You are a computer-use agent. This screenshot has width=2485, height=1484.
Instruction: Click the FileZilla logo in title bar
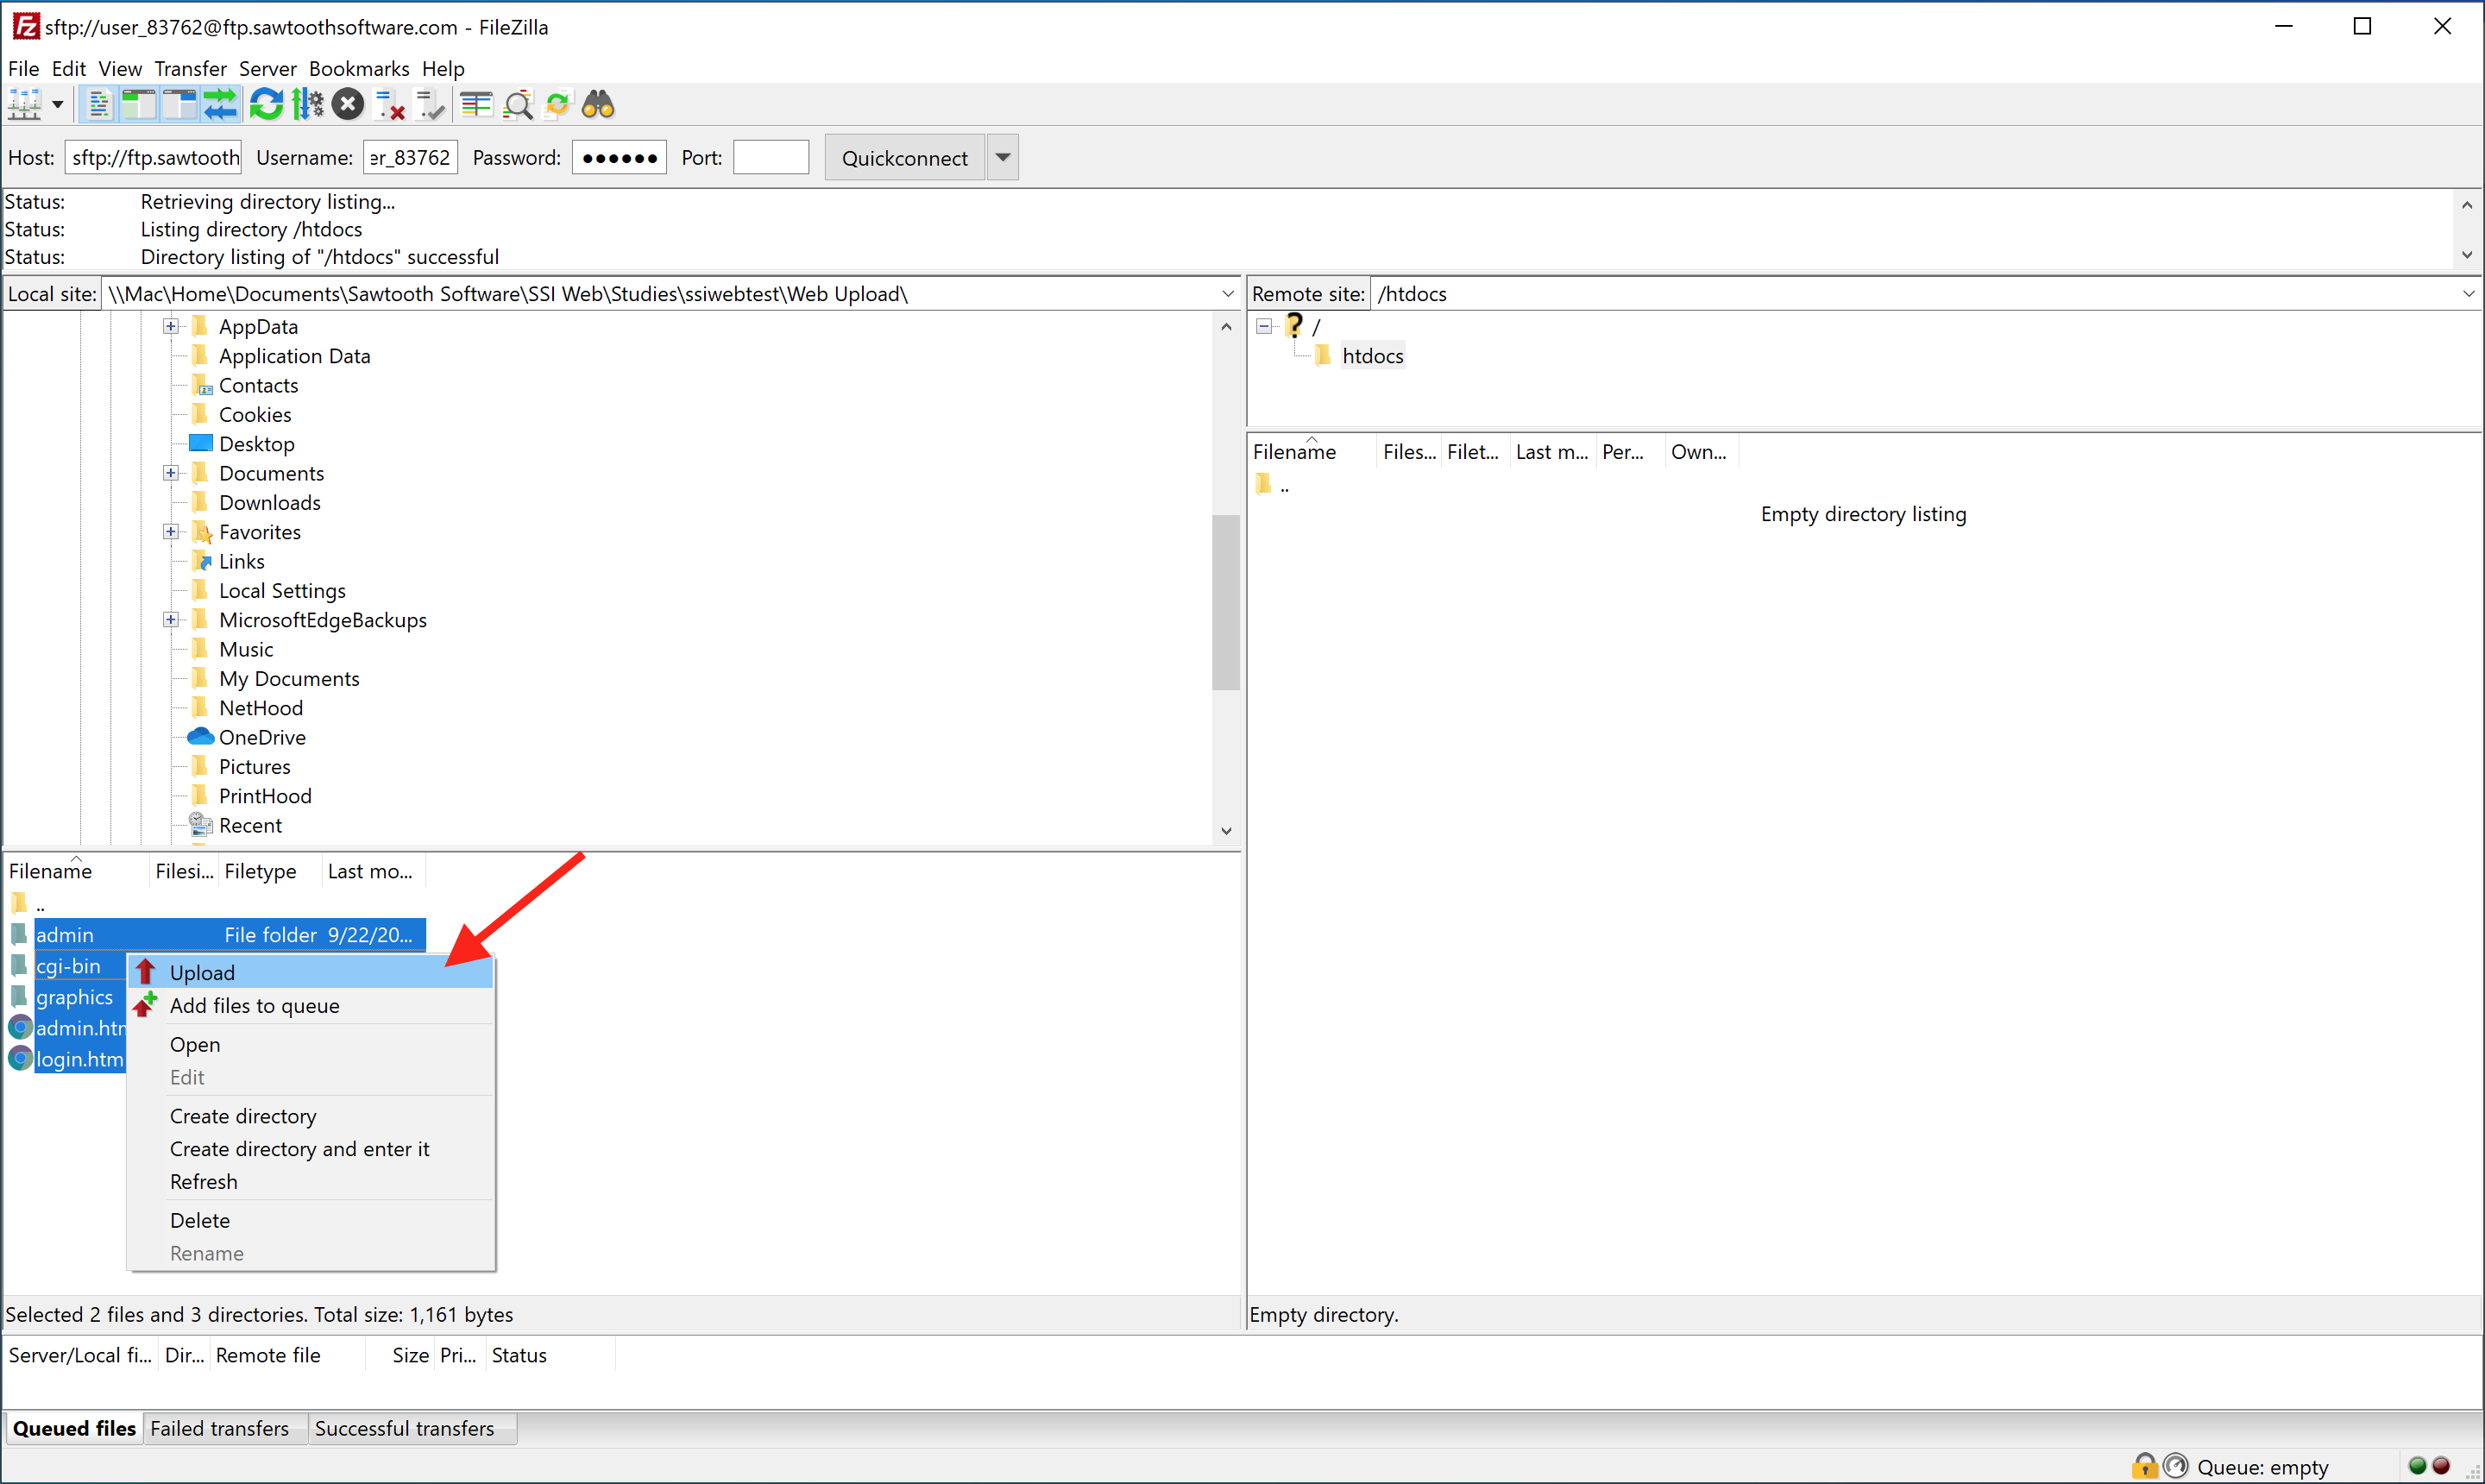tap(25, 26)
